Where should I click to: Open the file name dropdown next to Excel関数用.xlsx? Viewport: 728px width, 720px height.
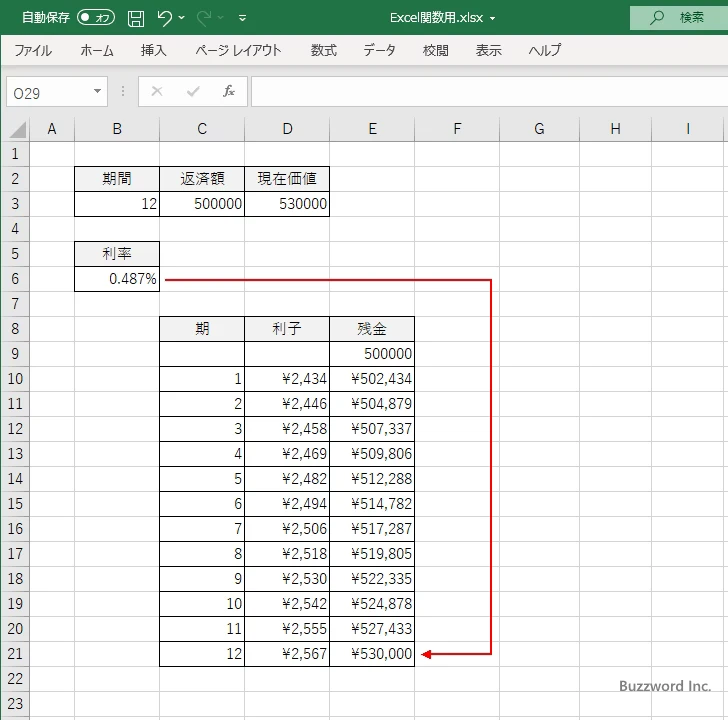[492, 18]
